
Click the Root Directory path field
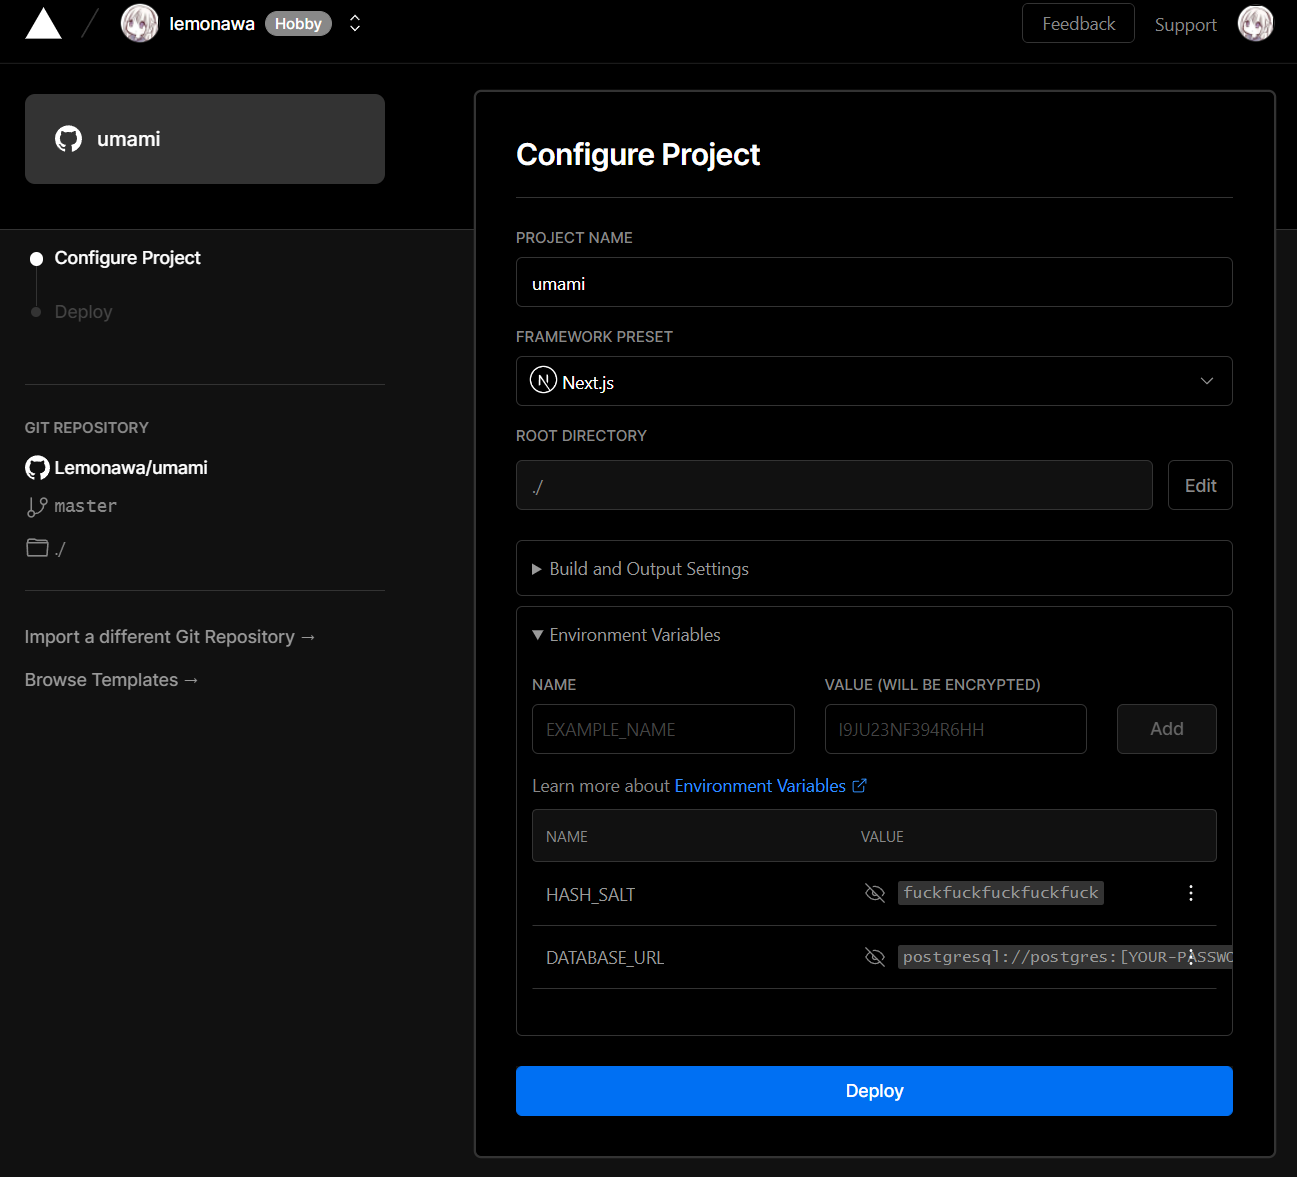point(834,485)
